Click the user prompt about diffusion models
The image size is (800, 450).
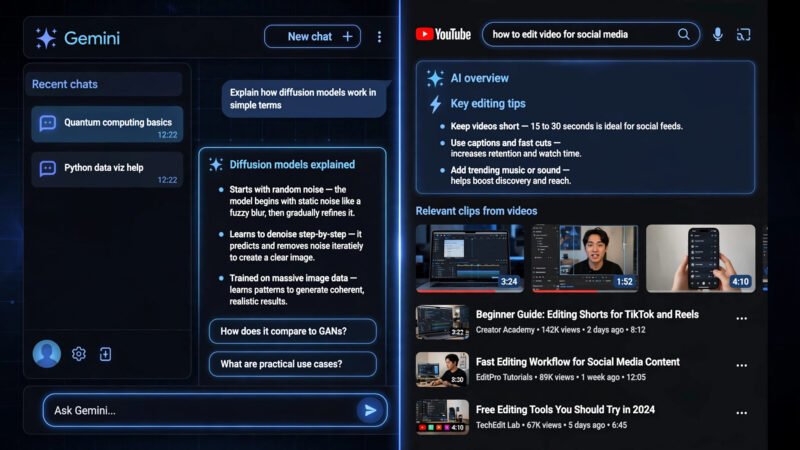(x=305, y=99)
